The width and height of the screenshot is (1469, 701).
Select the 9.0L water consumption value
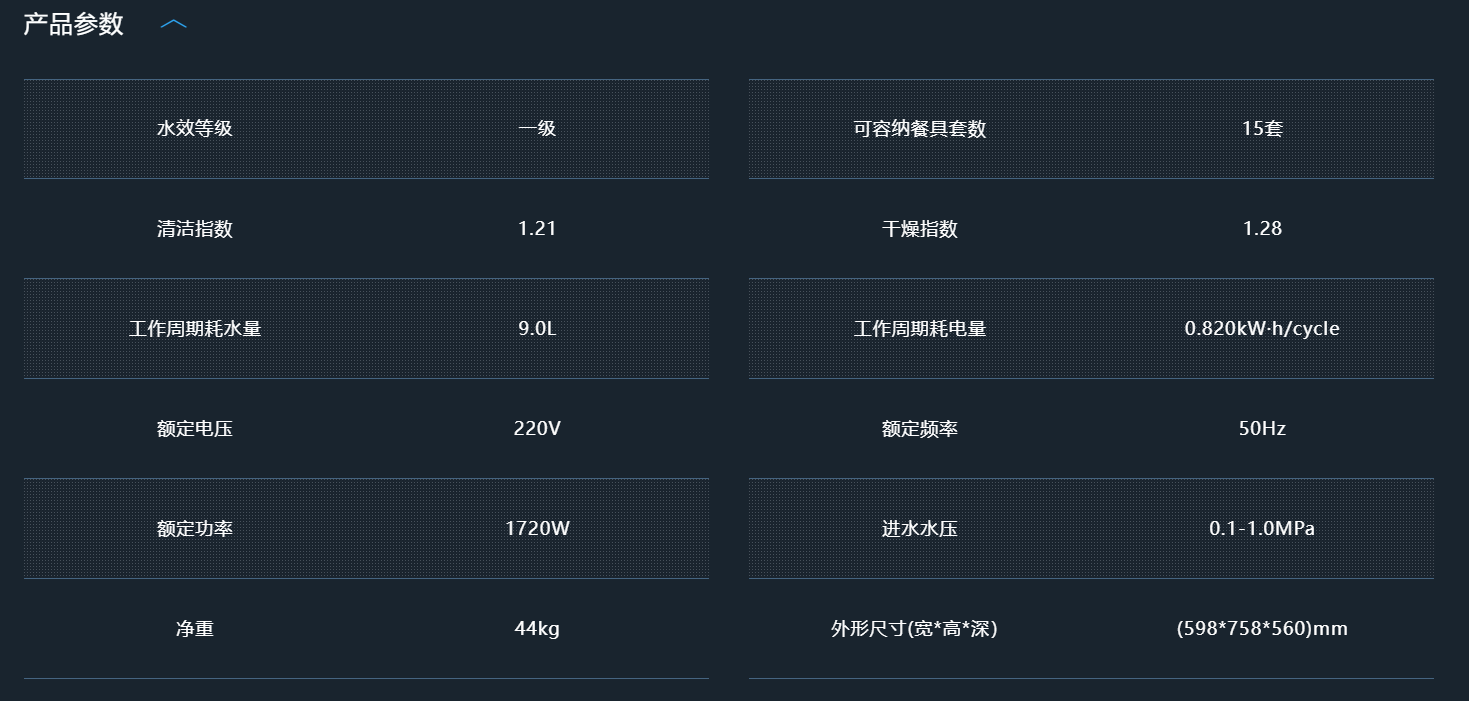[x=537, y=329]
